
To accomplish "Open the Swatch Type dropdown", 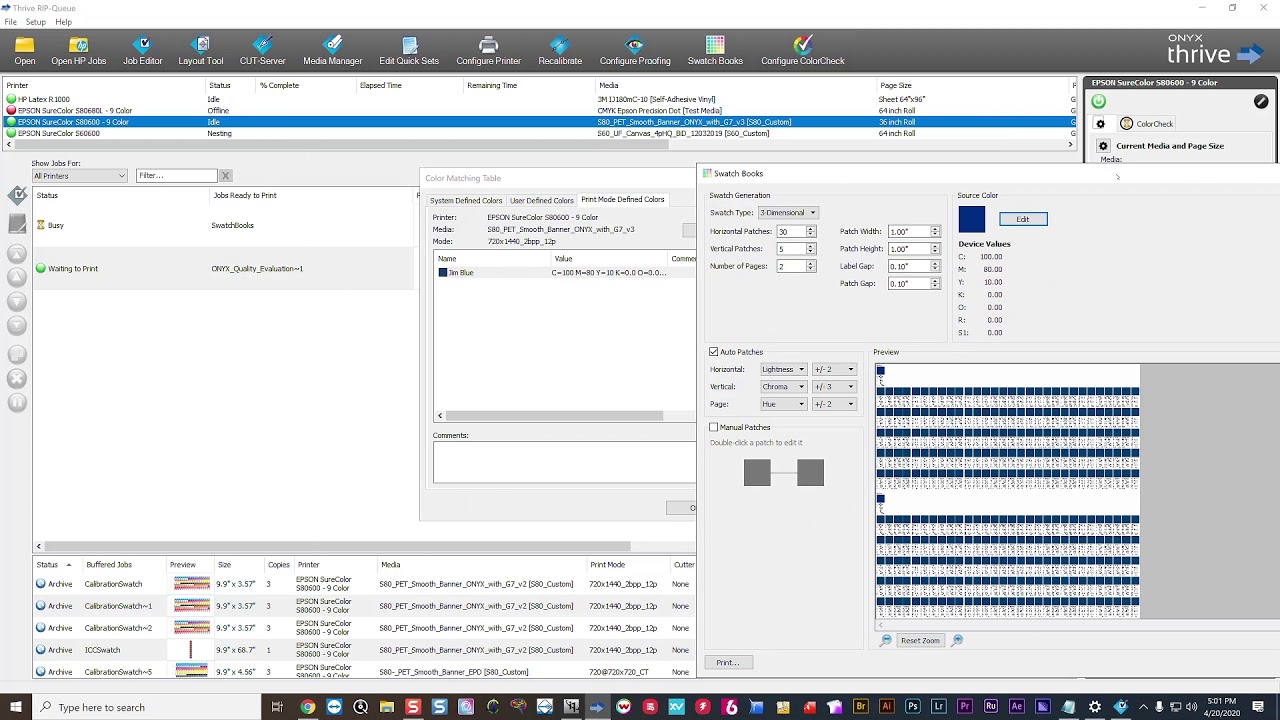I will coord(788,212).
